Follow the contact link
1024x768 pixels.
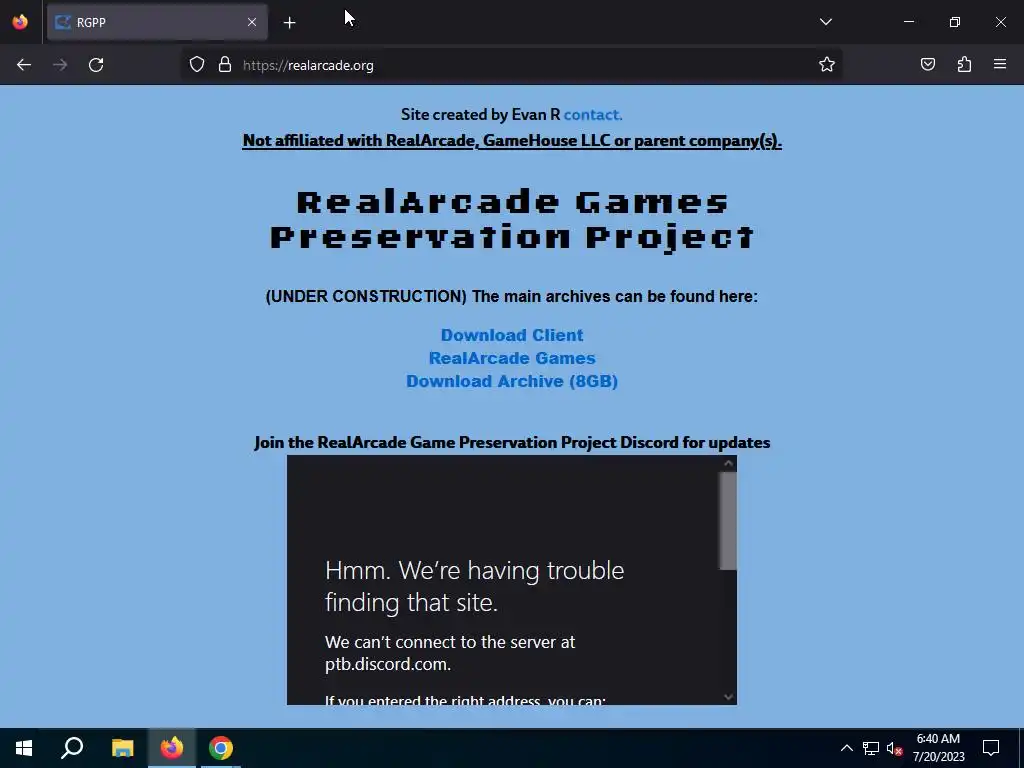click(x=593, y=115)
